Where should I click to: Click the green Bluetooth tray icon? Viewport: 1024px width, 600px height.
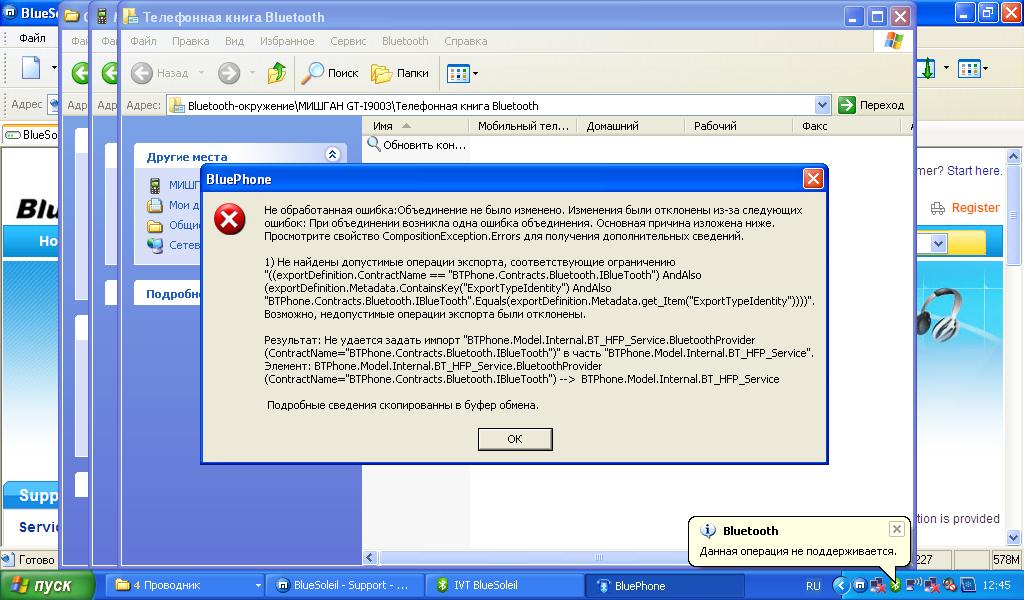tap(896, 585)
